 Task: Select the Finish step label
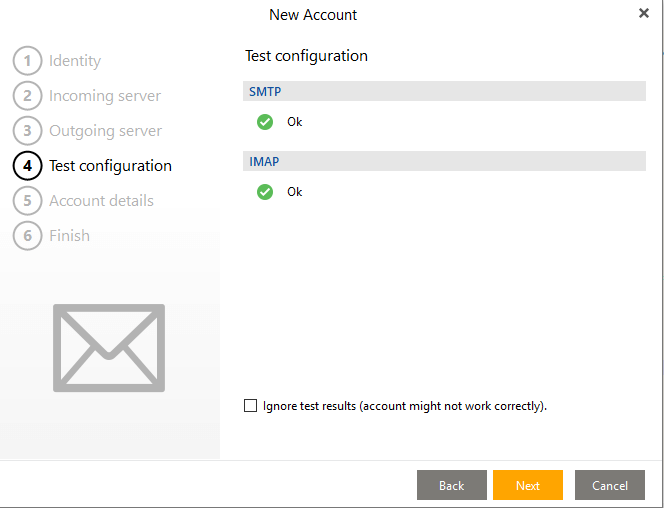[x=69, y=236]
